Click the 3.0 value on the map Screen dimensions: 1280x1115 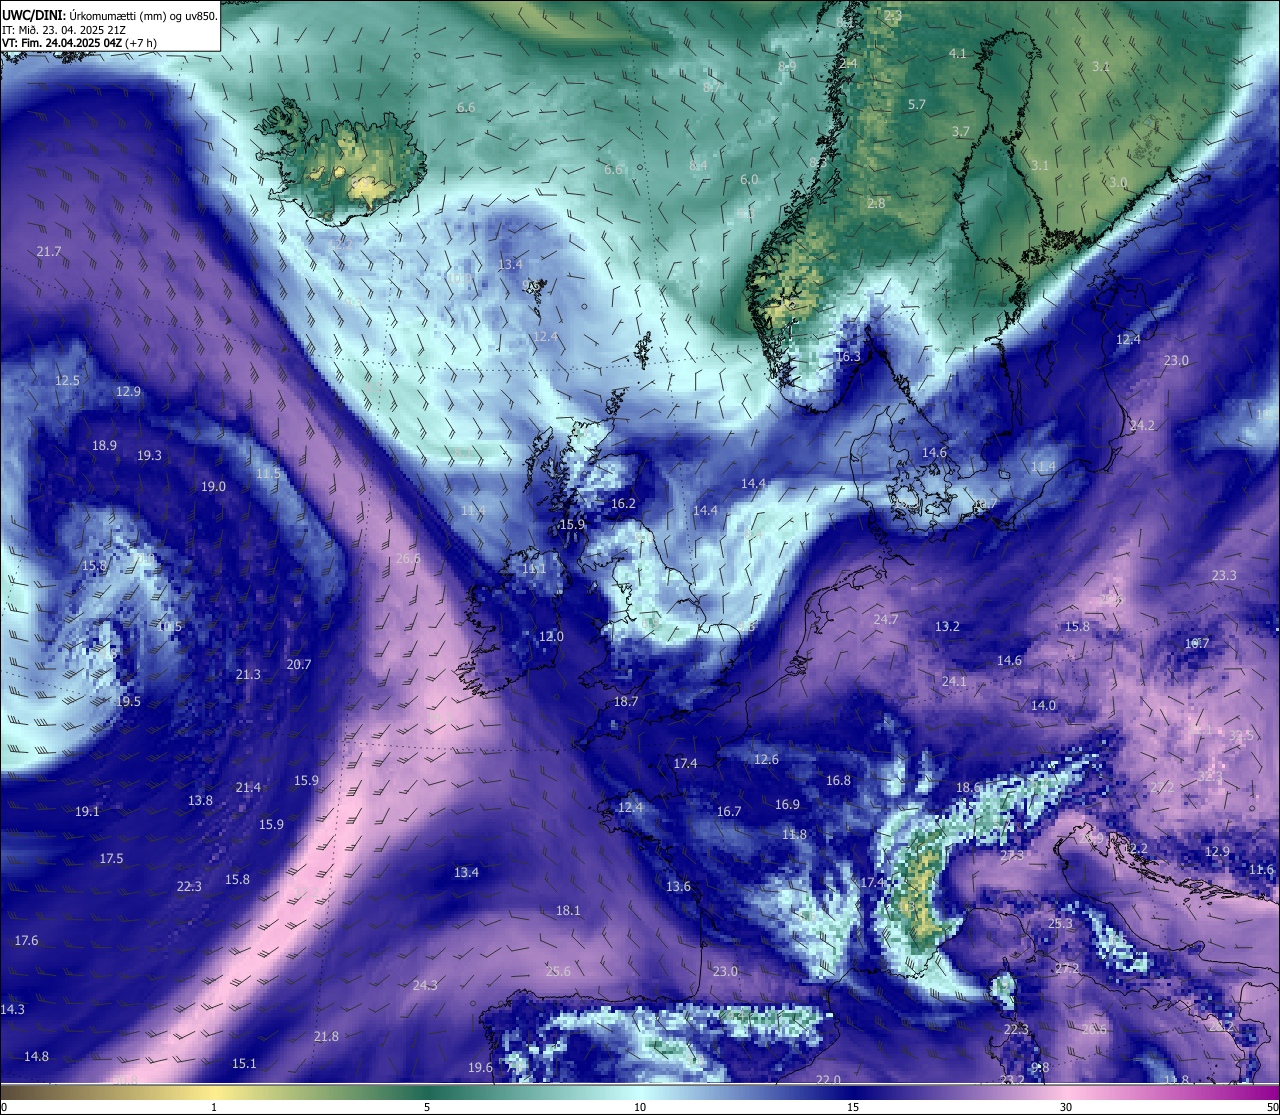[x=1118, y=183]
